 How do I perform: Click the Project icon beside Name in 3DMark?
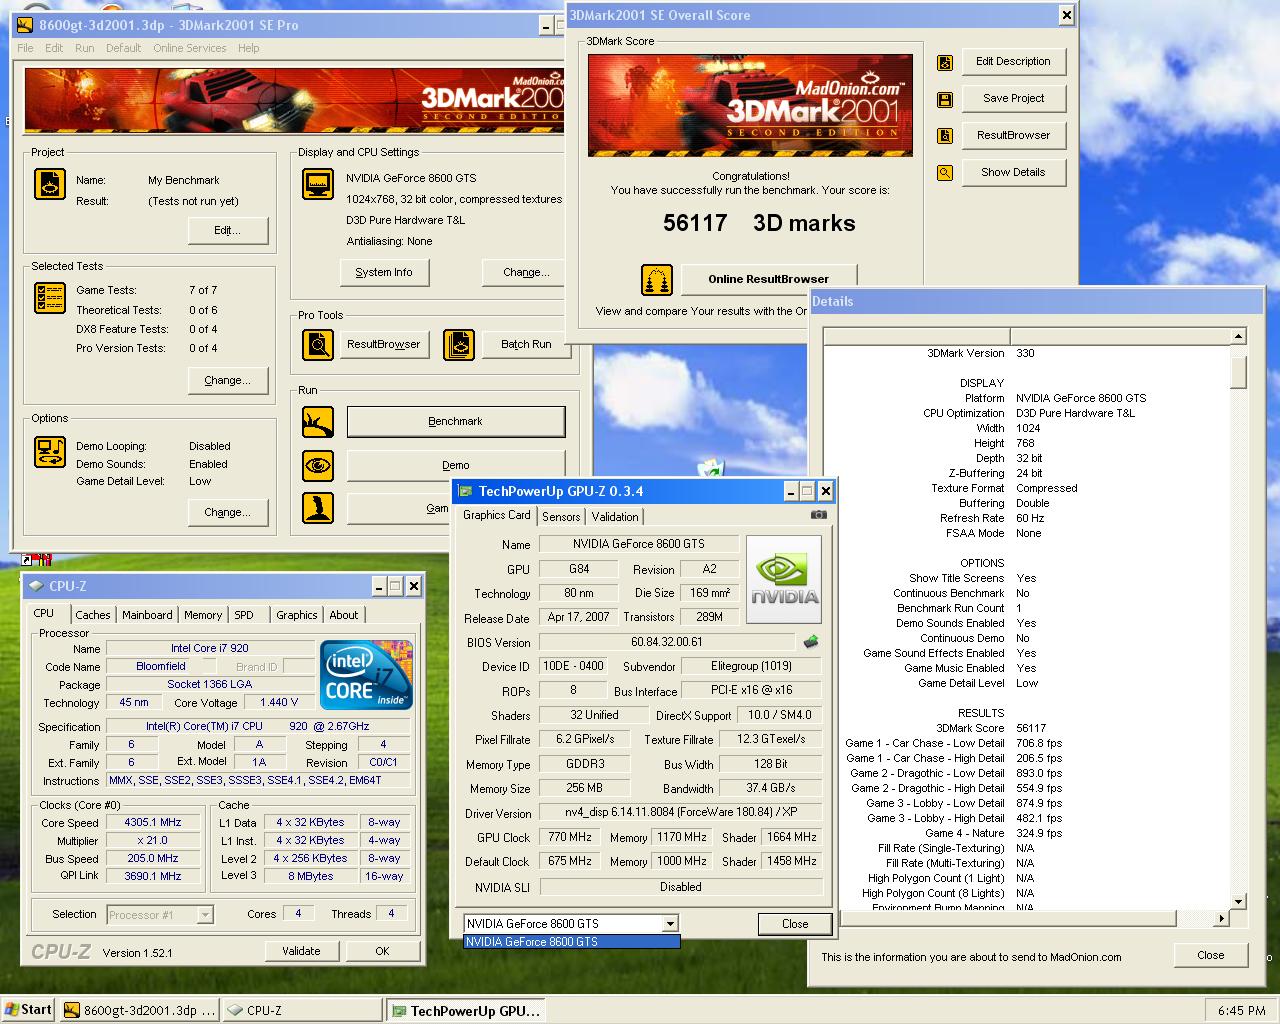[50, 184]
